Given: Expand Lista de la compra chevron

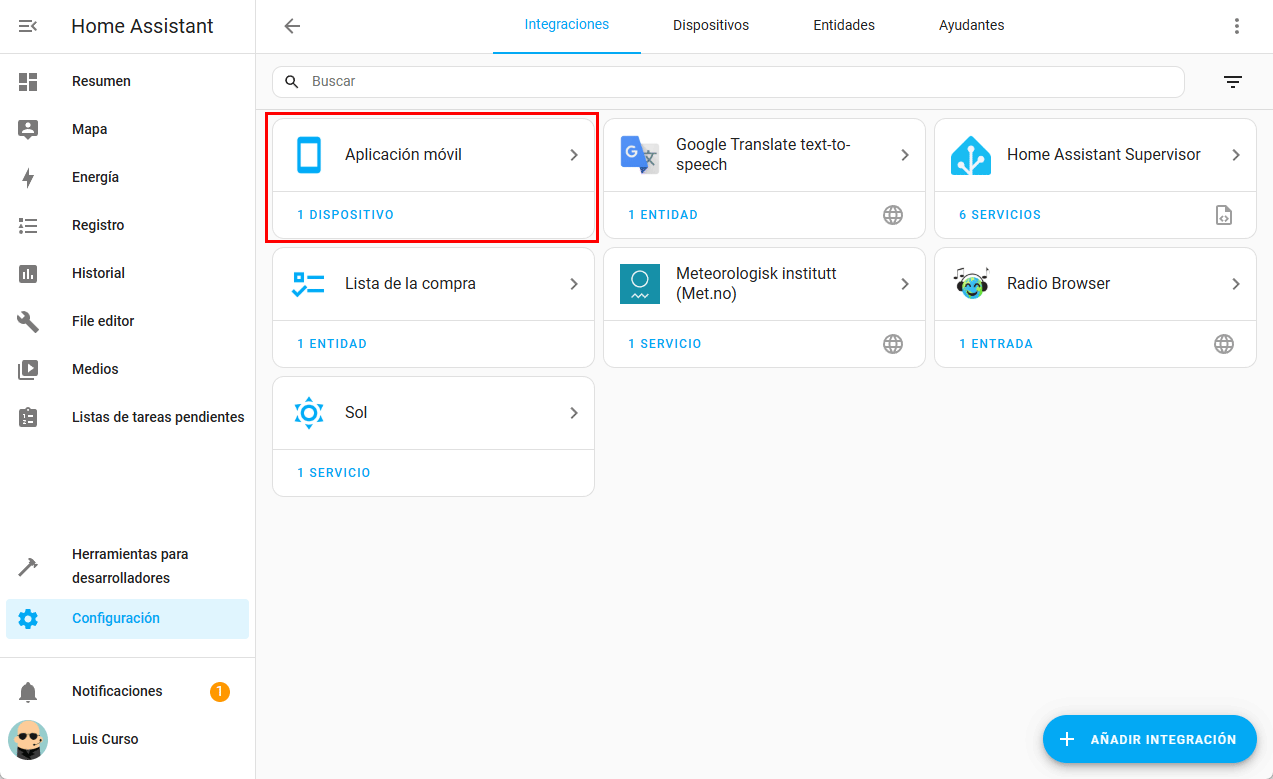Looking at the screenshot, I should 574,284.
